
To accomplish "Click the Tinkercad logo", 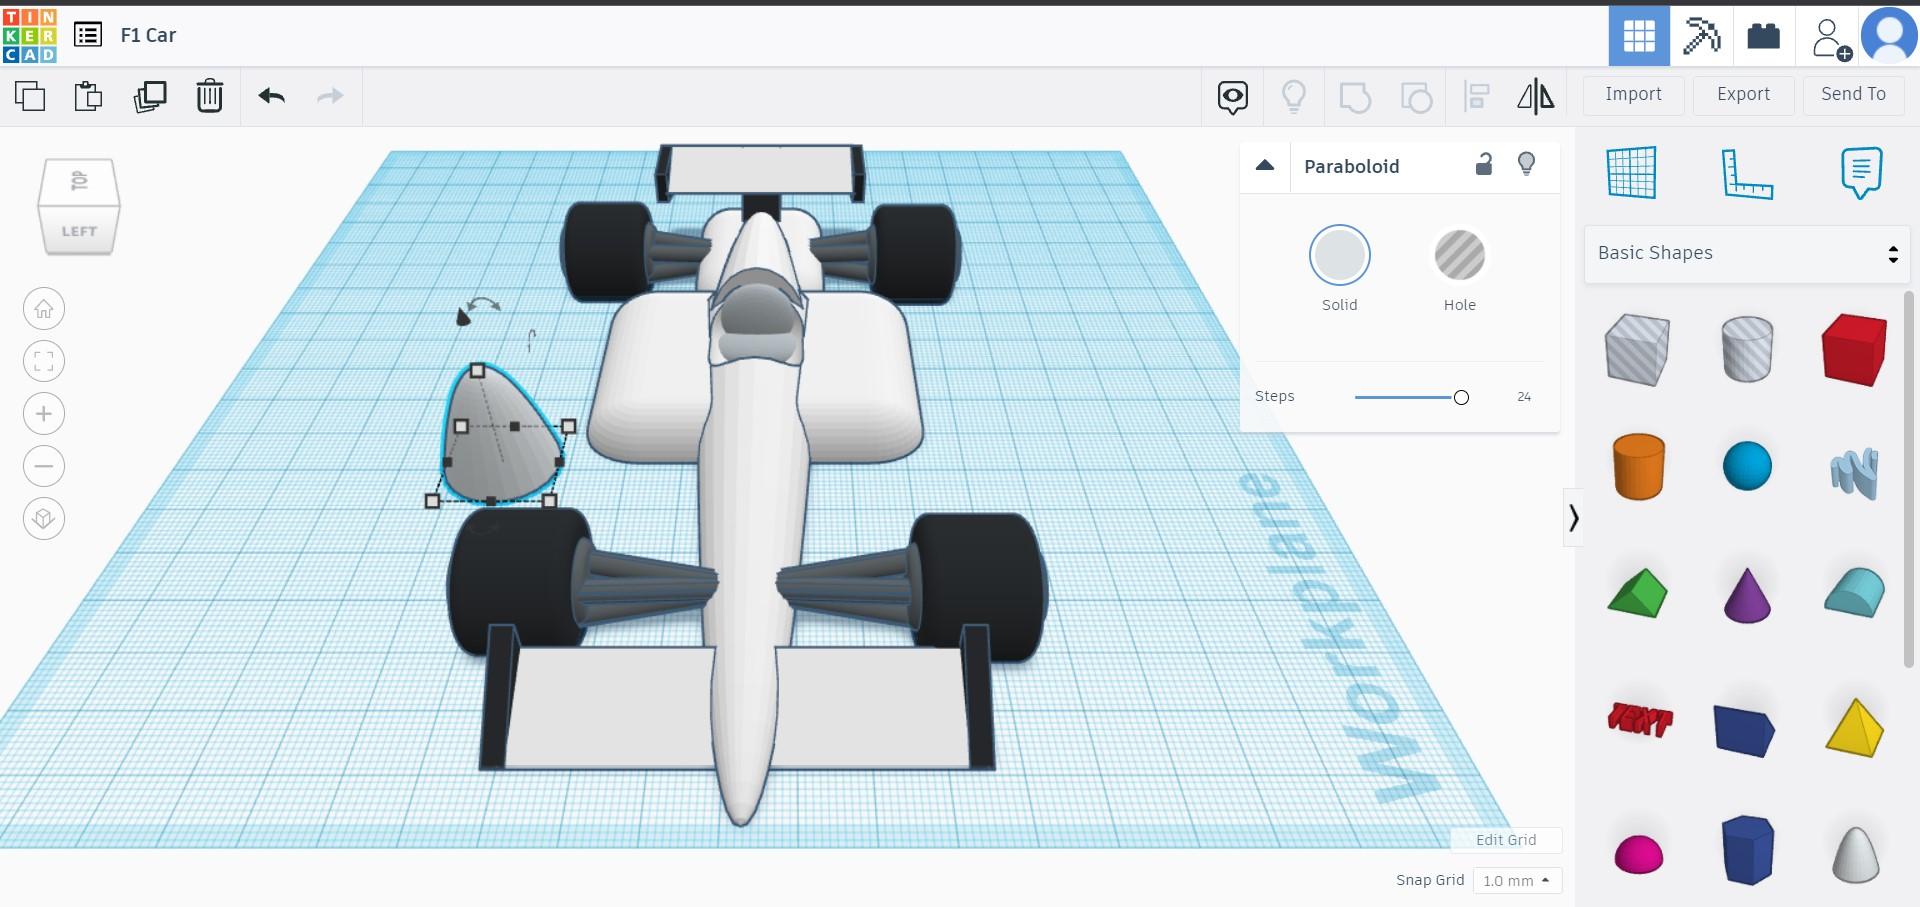I will (x=29, y=35).
